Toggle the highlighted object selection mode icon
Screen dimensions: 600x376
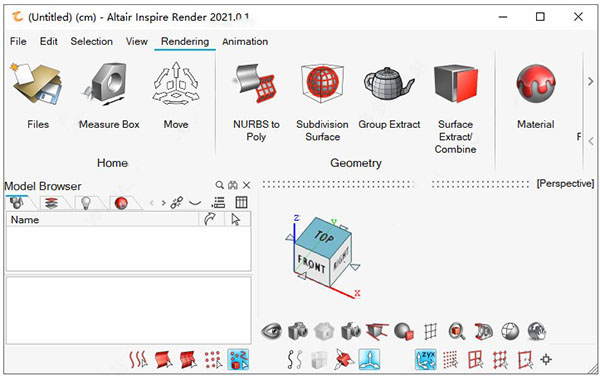coord(238,360)
